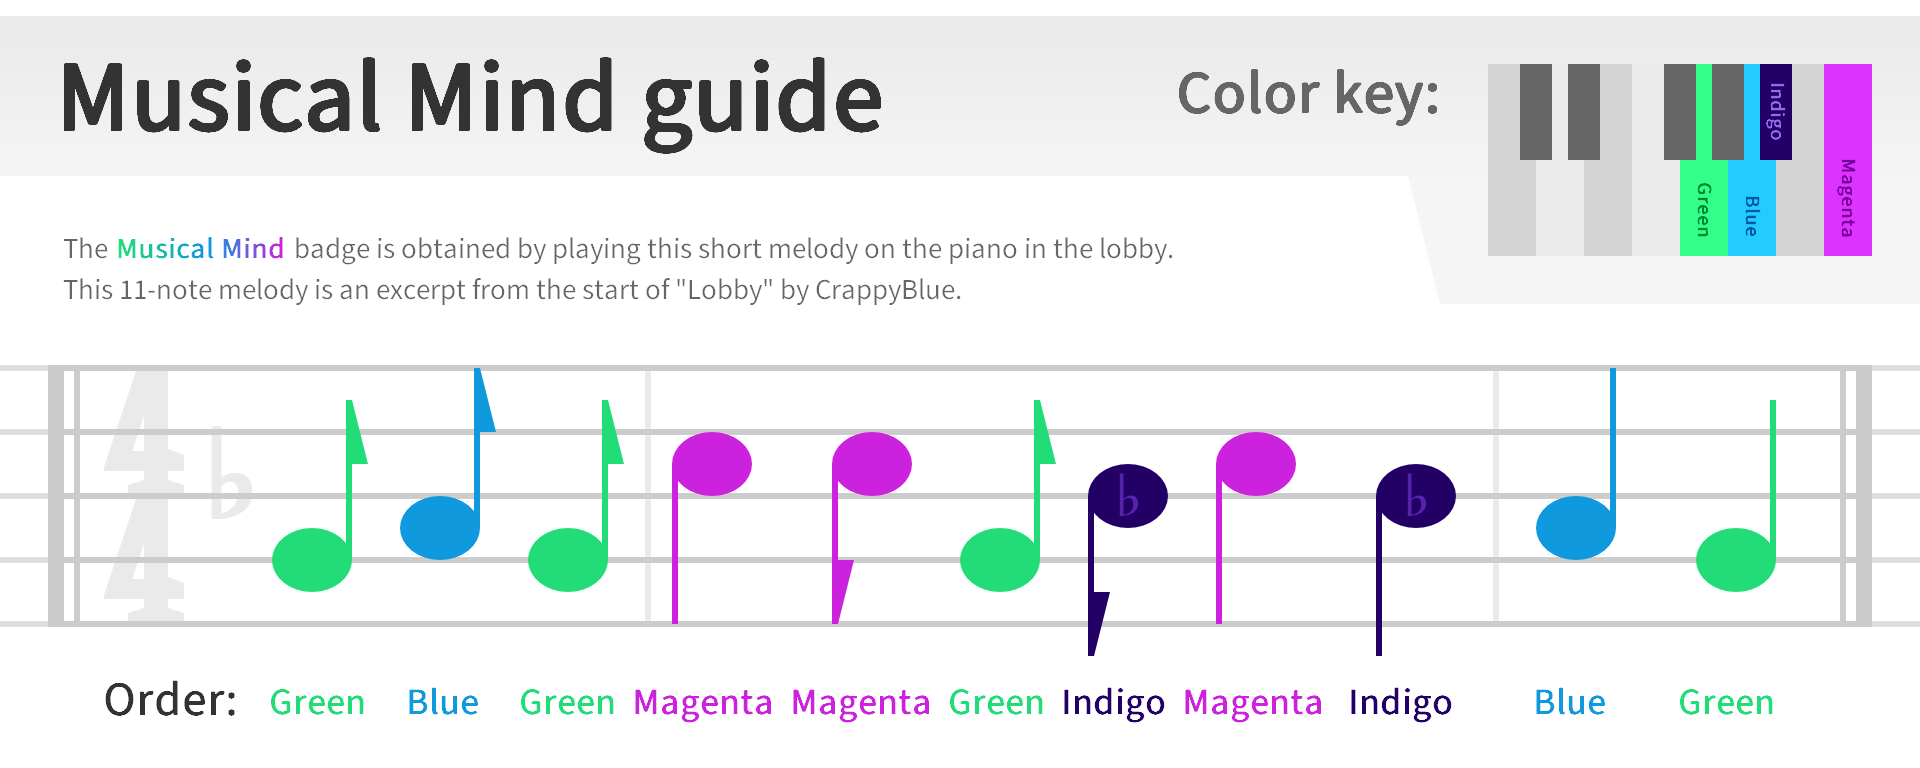Select the first "Green" word in Order row

click(x=317, y=702)
